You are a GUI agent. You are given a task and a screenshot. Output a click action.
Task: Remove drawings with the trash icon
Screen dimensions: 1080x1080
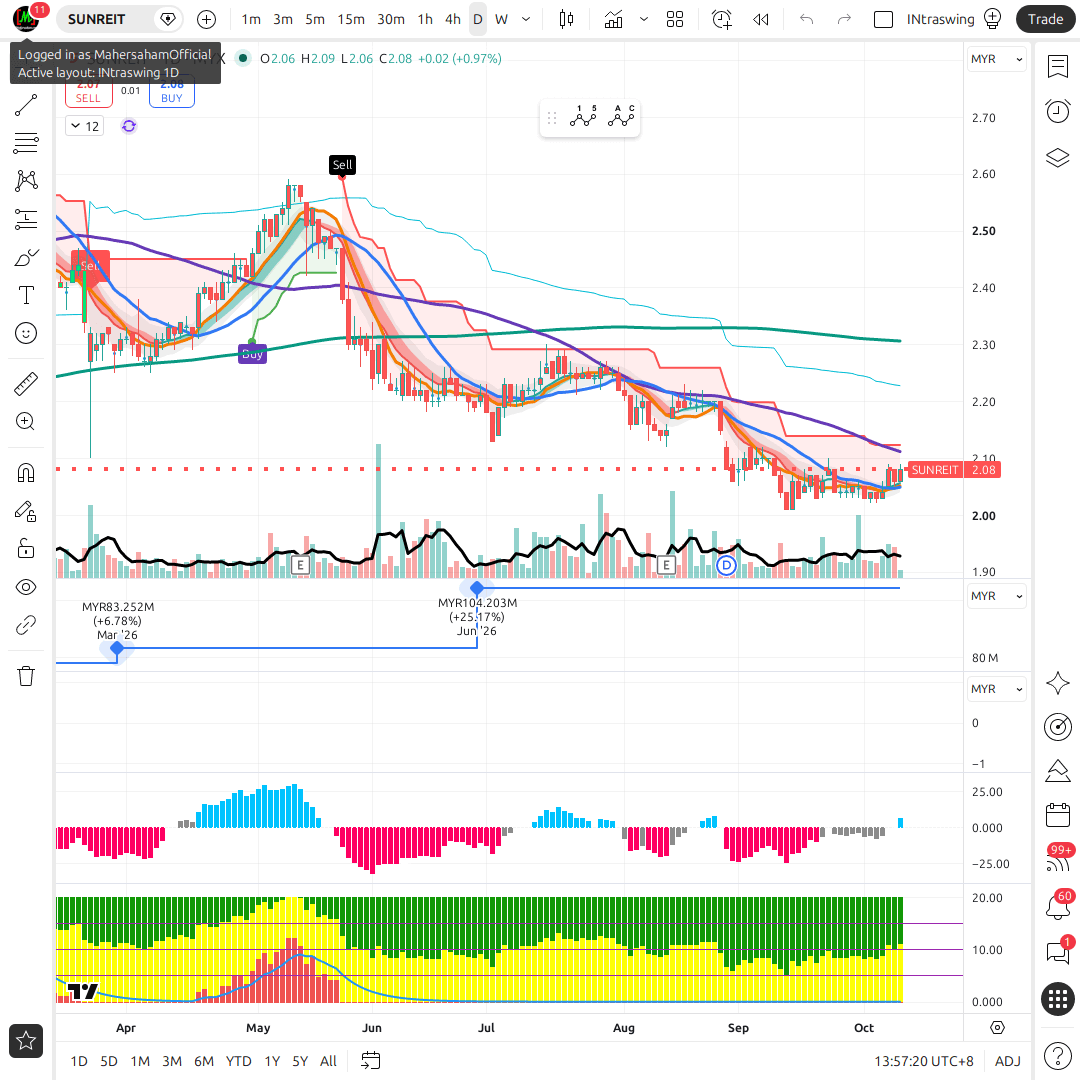pos(25,676)
